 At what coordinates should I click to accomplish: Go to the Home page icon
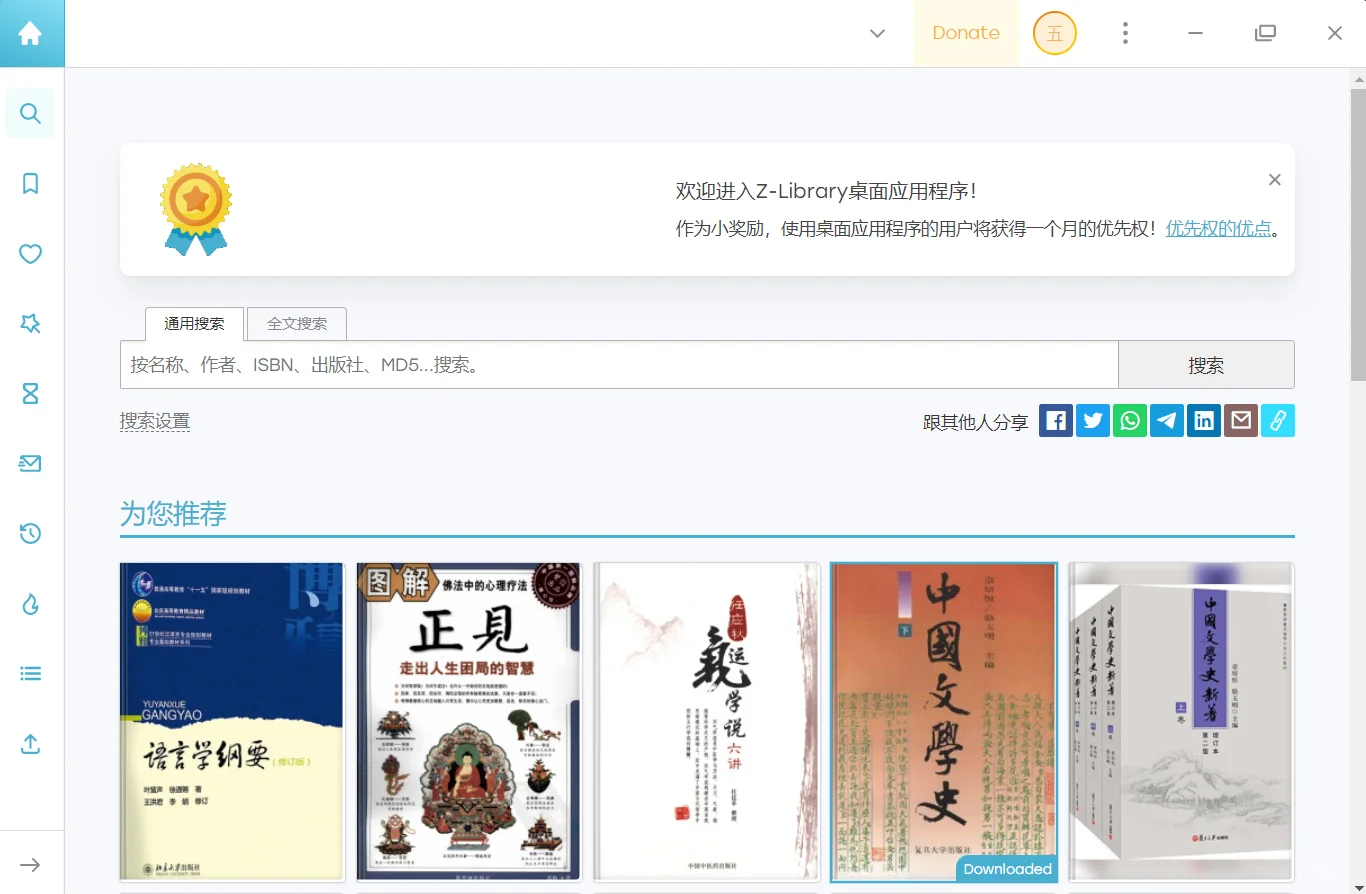[x=31, y=33]
